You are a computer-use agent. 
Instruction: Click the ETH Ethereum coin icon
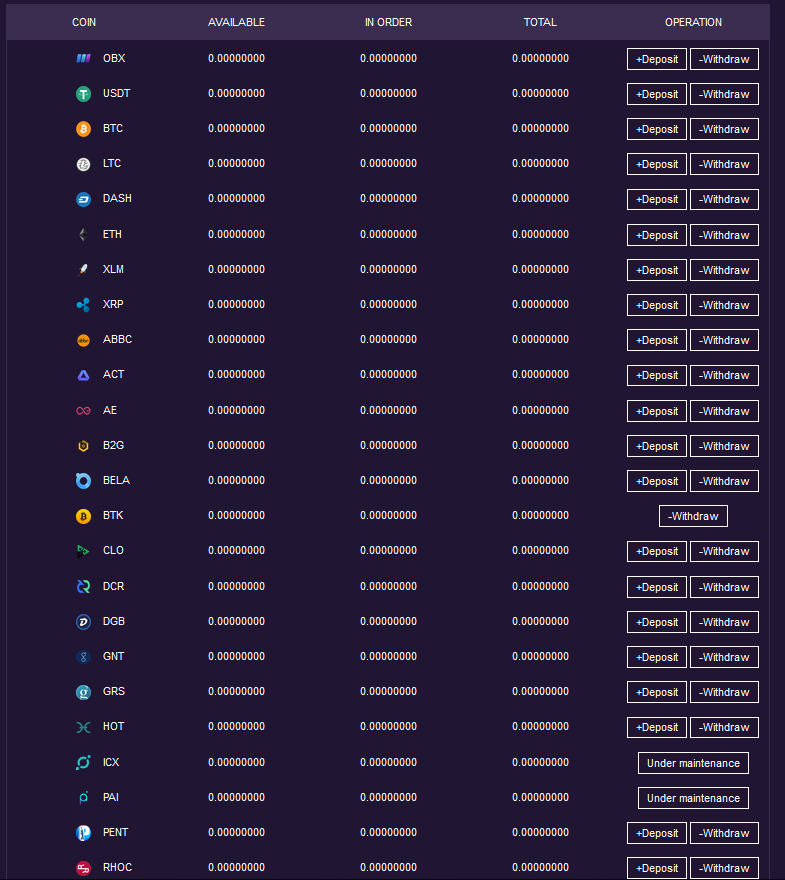[x=84, y=235]
